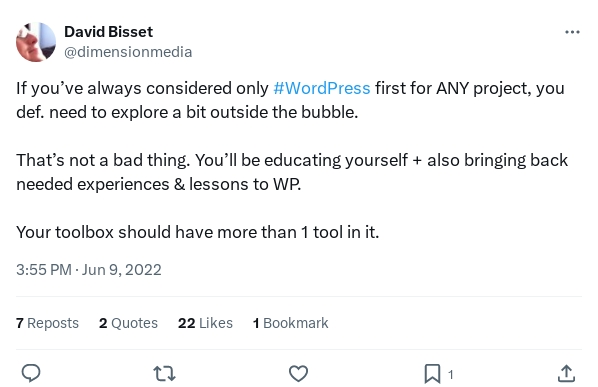The height and width of the screenshot is (387, 598).
Task: View the 2 Quotes list
Action: point(128,323)
